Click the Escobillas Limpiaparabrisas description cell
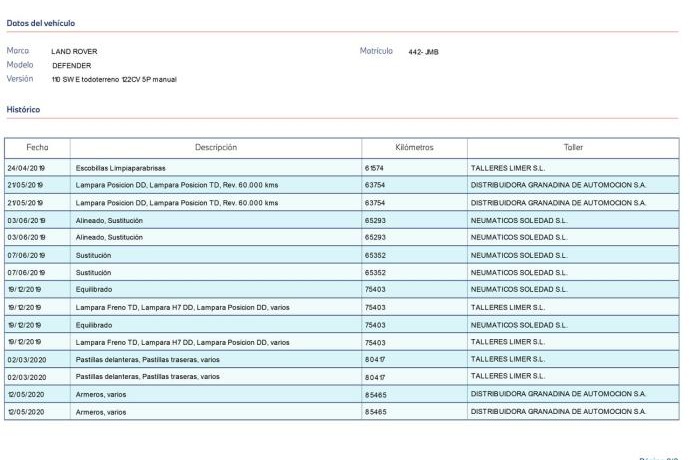This screenshot has width=690, height=460. [120, 168]
